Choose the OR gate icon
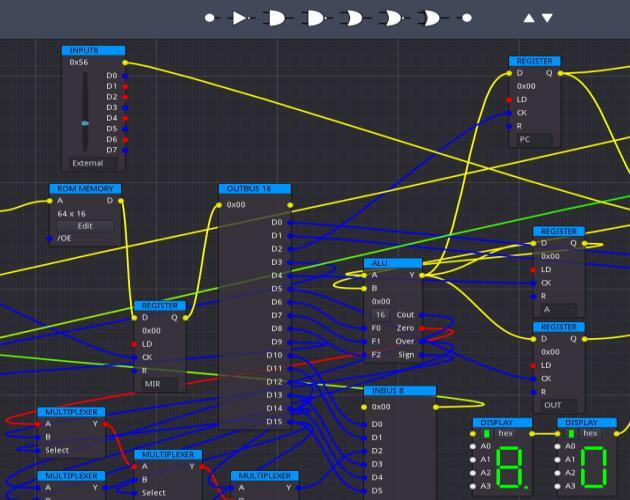 [x=353, y=18]
